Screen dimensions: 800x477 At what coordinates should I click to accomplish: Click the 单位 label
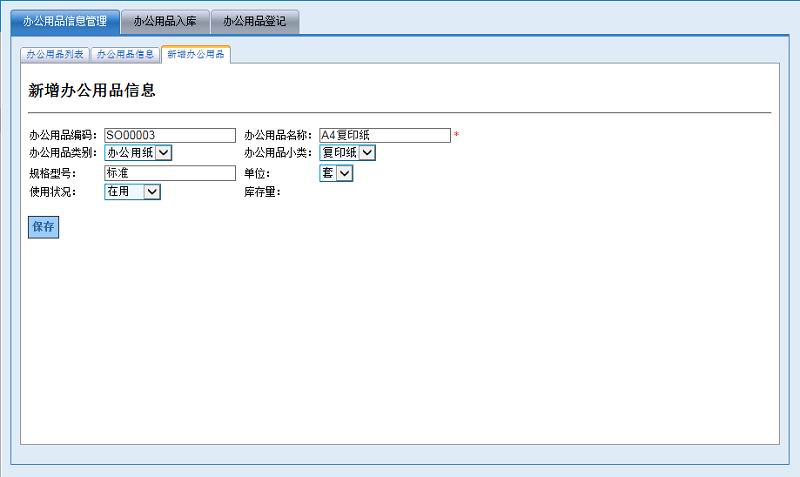tap(257, 173)
